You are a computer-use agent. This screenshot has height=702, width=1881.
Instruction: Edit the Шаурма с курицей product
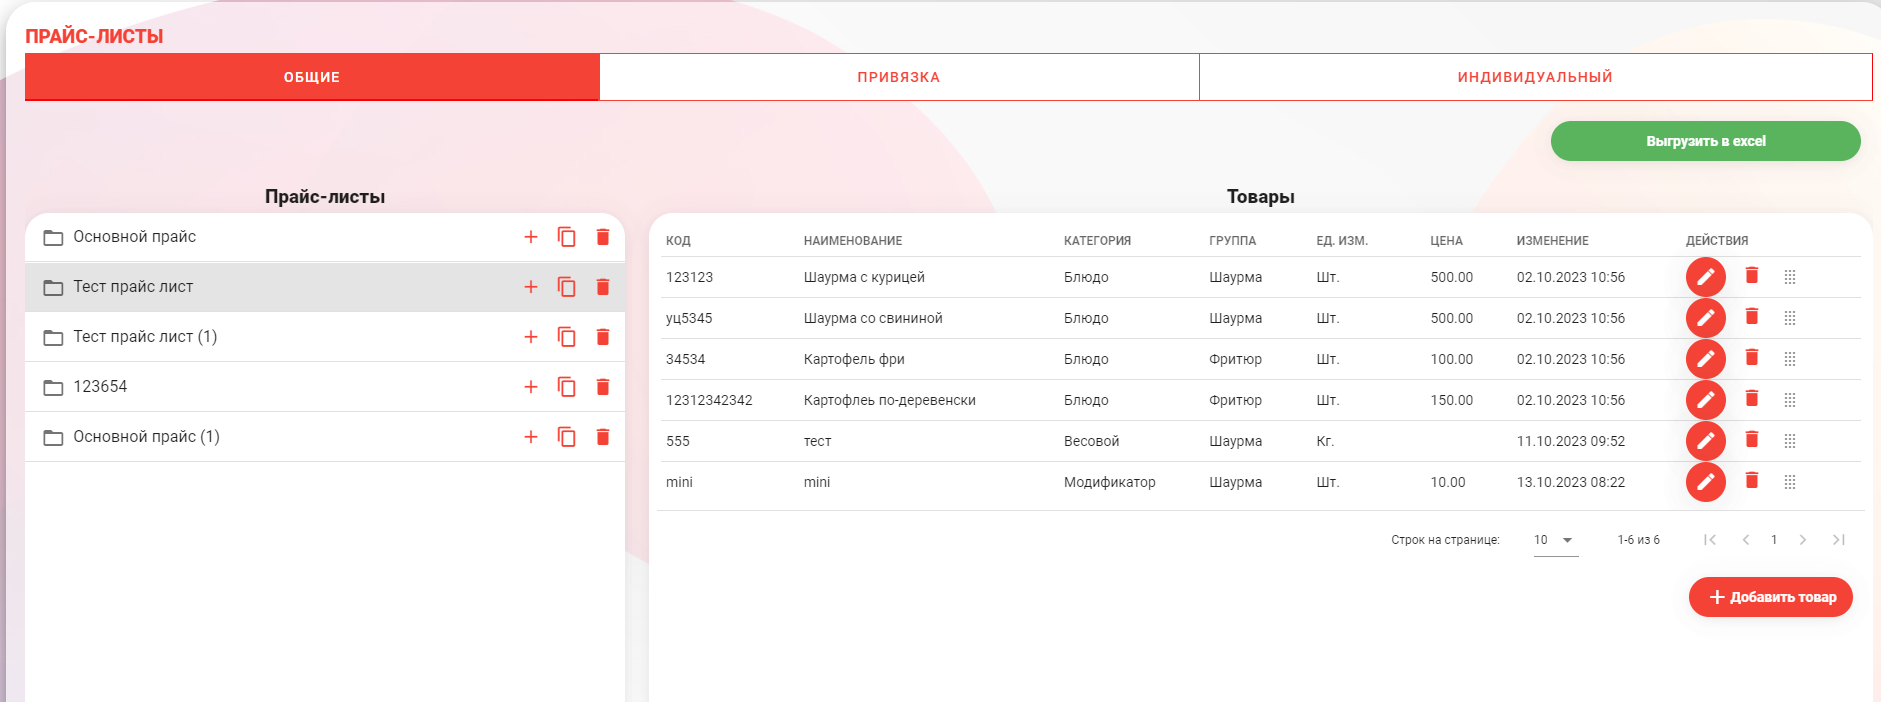coord(1706,277)
